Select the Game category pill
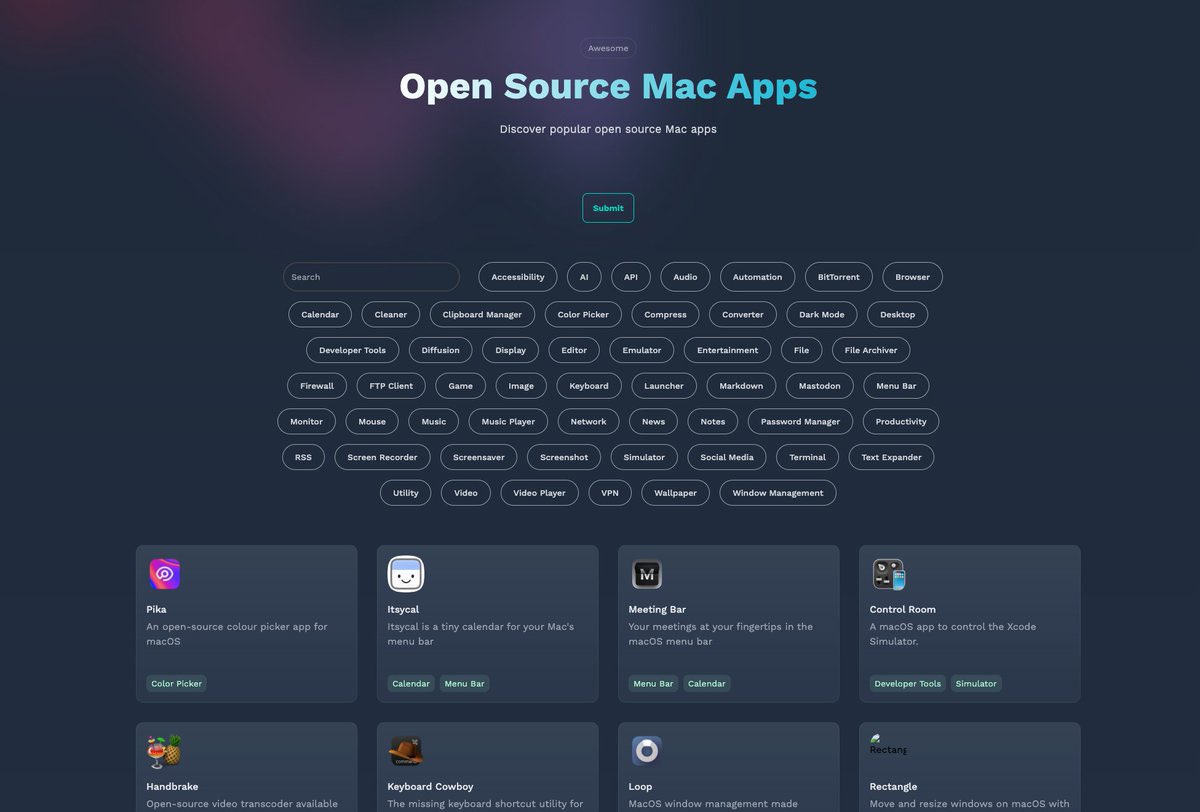1200x812 pixels. tap(461, 386)
